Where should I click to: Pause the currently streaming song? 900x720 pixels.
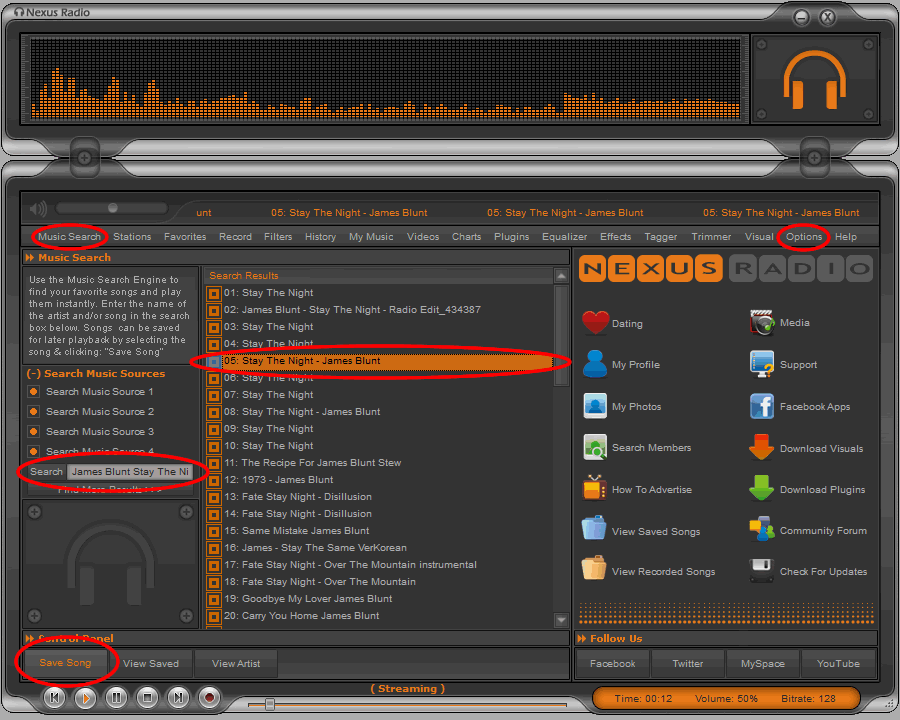(x=116, y=697)
